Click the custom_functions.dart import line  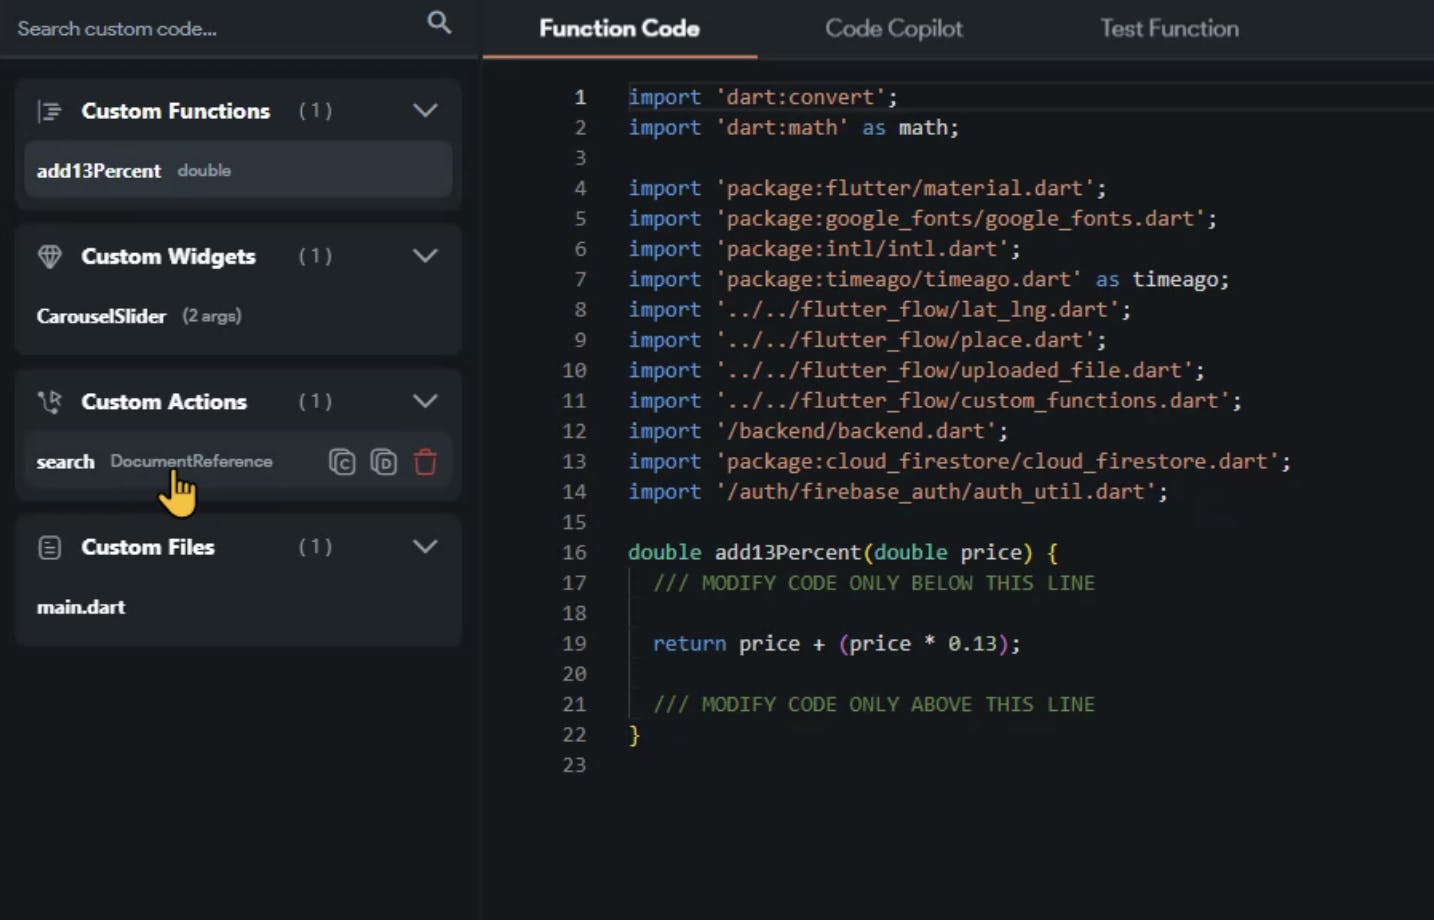coord(934,400)
